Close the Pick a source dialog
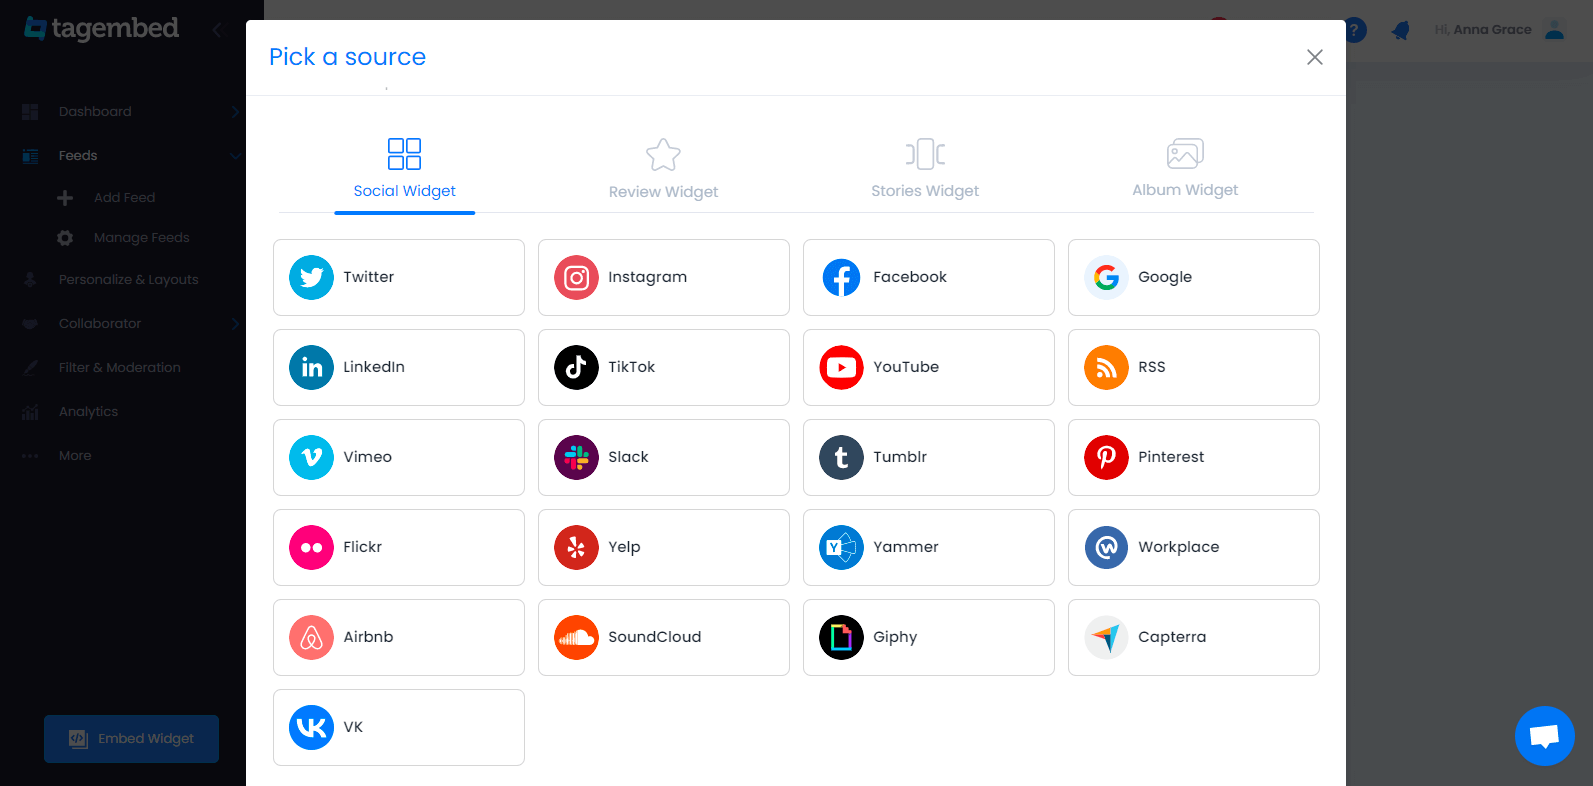1593x786 pixels. (1315, 57)
